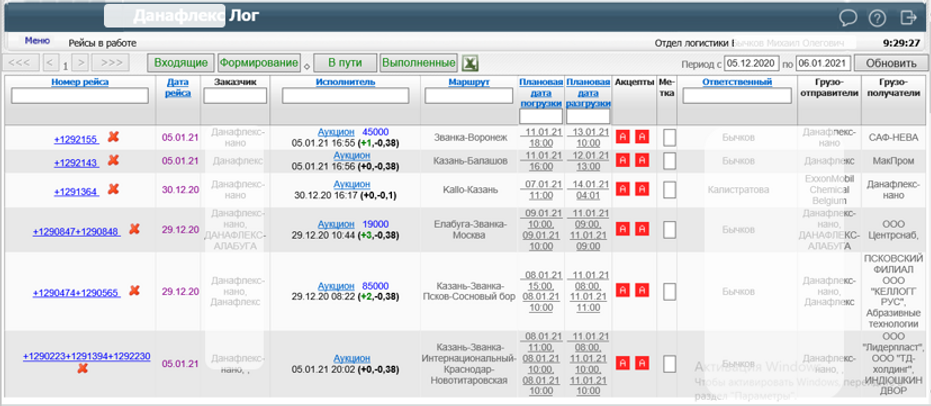The width and height of the screenshot is (931, 406).
Task: Click the Обновить button
Action: (891, 63)
